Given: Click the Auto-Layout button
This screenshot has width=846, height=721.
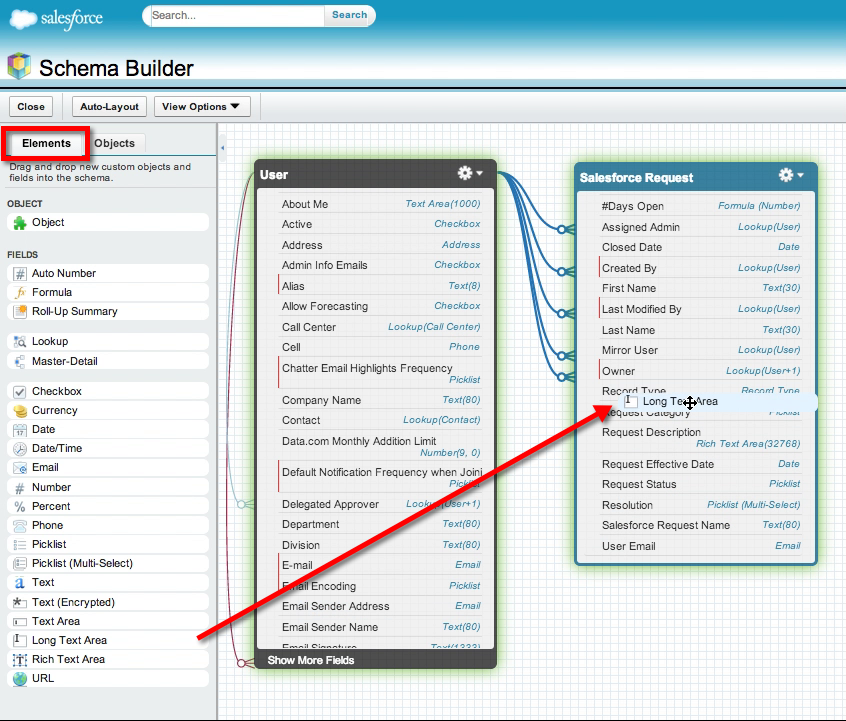Looking at the screenshot, I should tap(110, 107).
